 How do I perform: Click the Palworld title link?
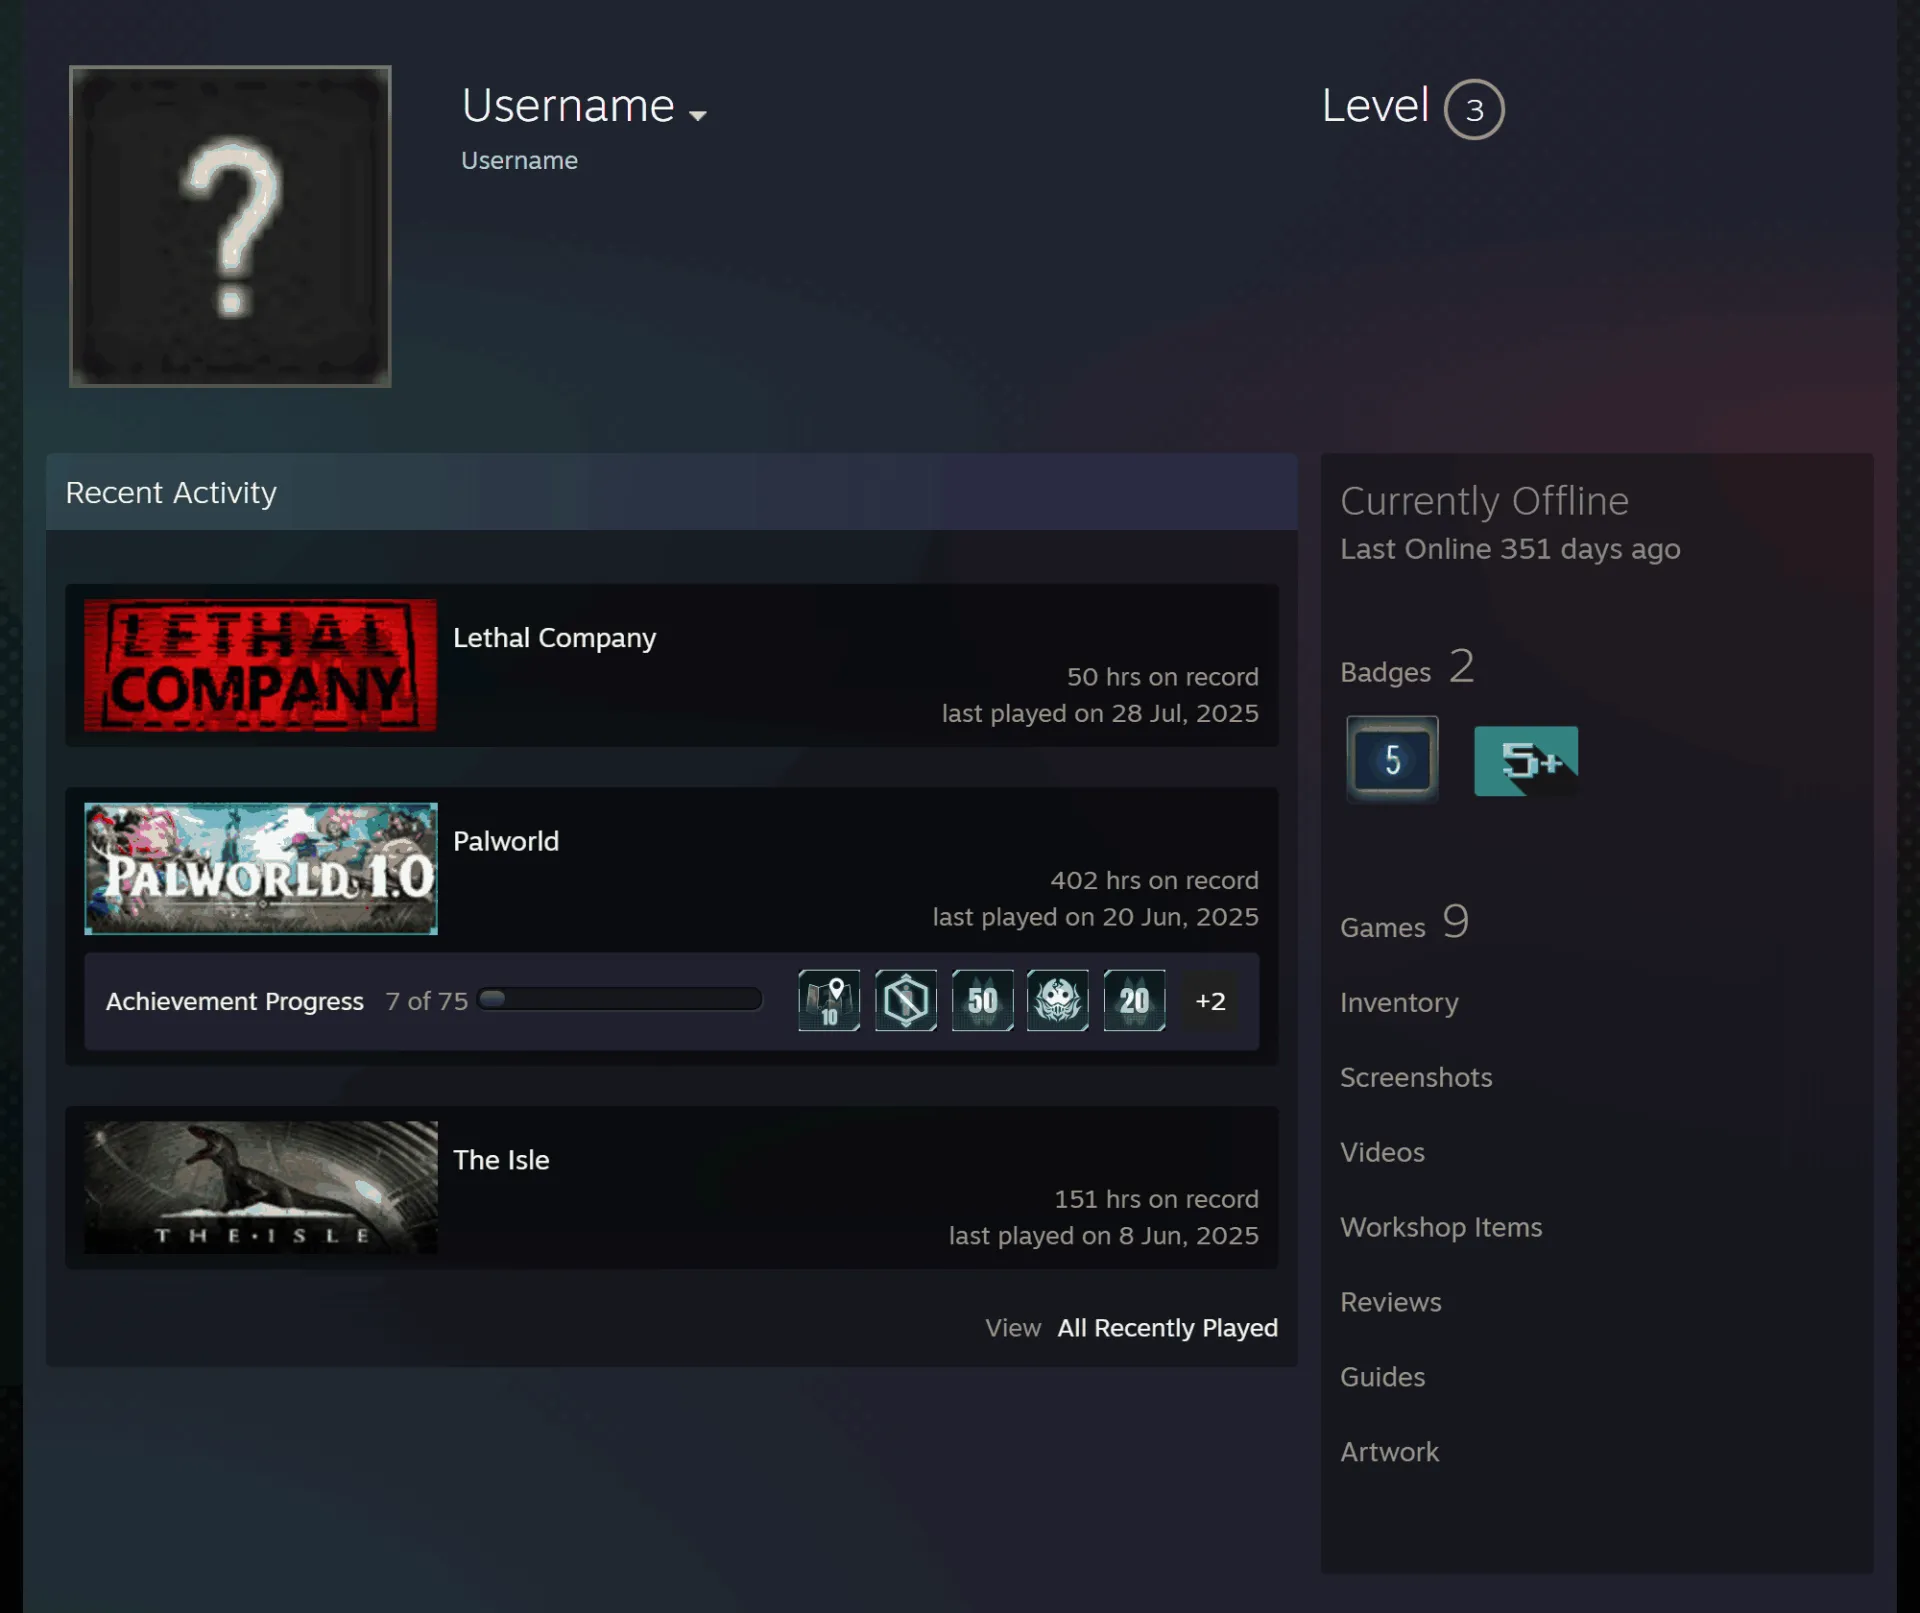pyautogui.click(x=506, y=841)
